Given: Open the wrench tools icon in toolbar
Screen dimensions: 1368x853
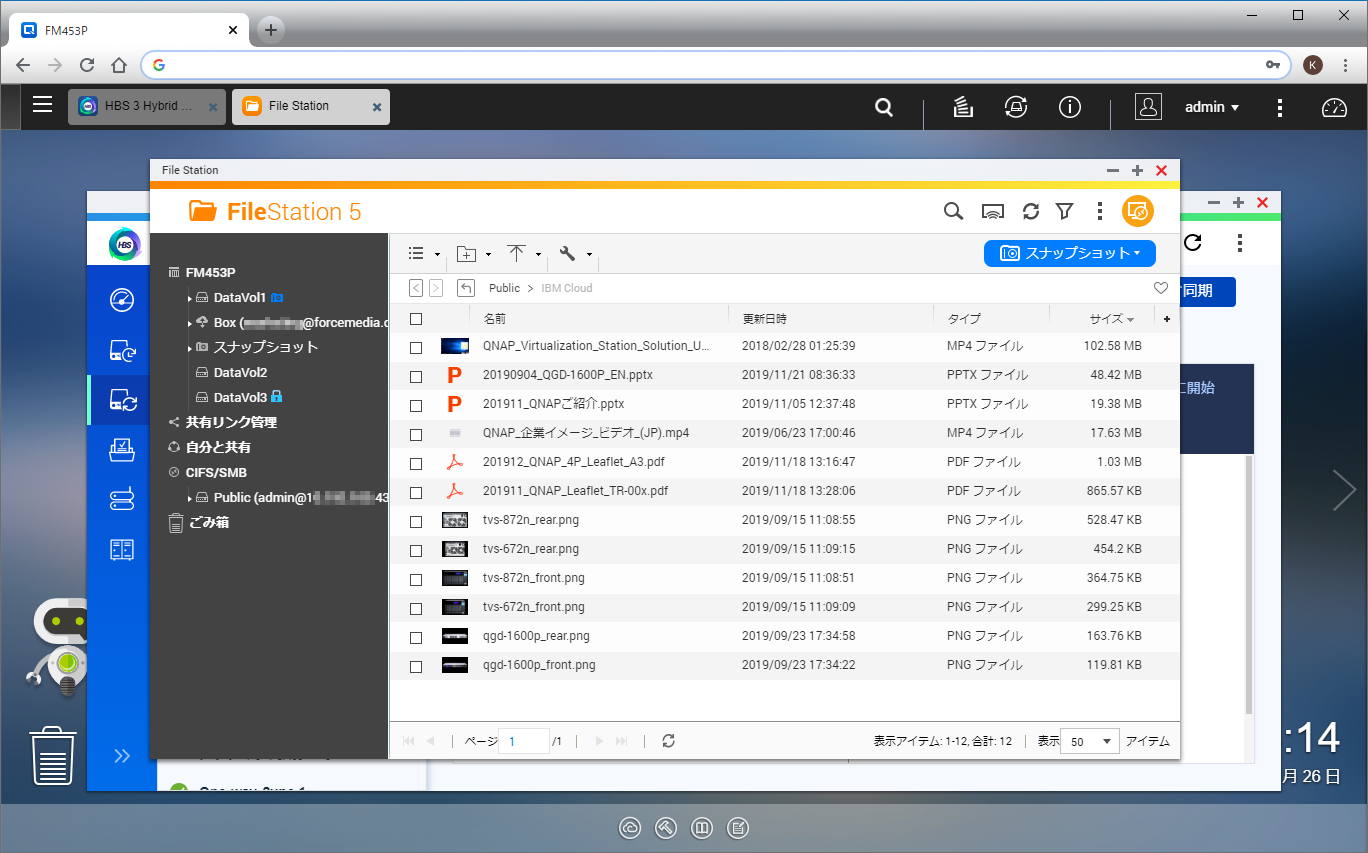Looking at the screenshot, I should [x=567, y=254].
